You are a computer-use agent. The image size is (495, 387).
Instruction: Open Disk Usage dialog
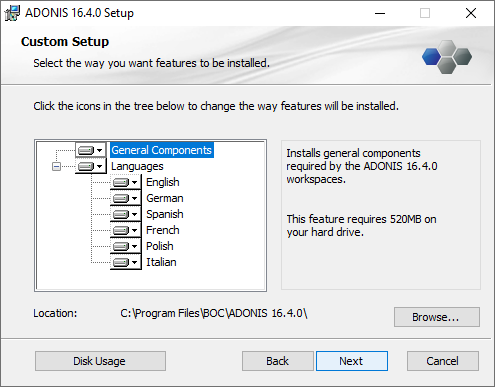100,361
